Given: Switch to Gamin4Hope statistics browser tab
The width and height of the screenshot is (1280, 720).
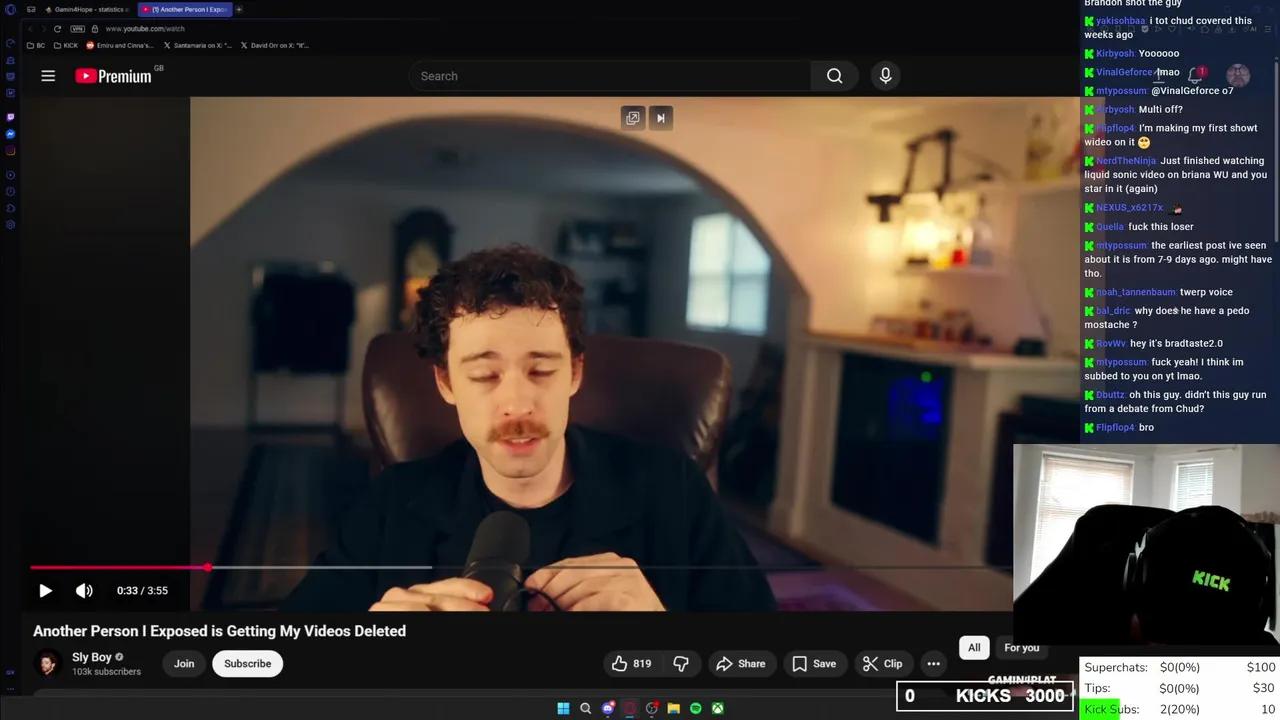Looking at the screenshot, I should pos(85,9).
